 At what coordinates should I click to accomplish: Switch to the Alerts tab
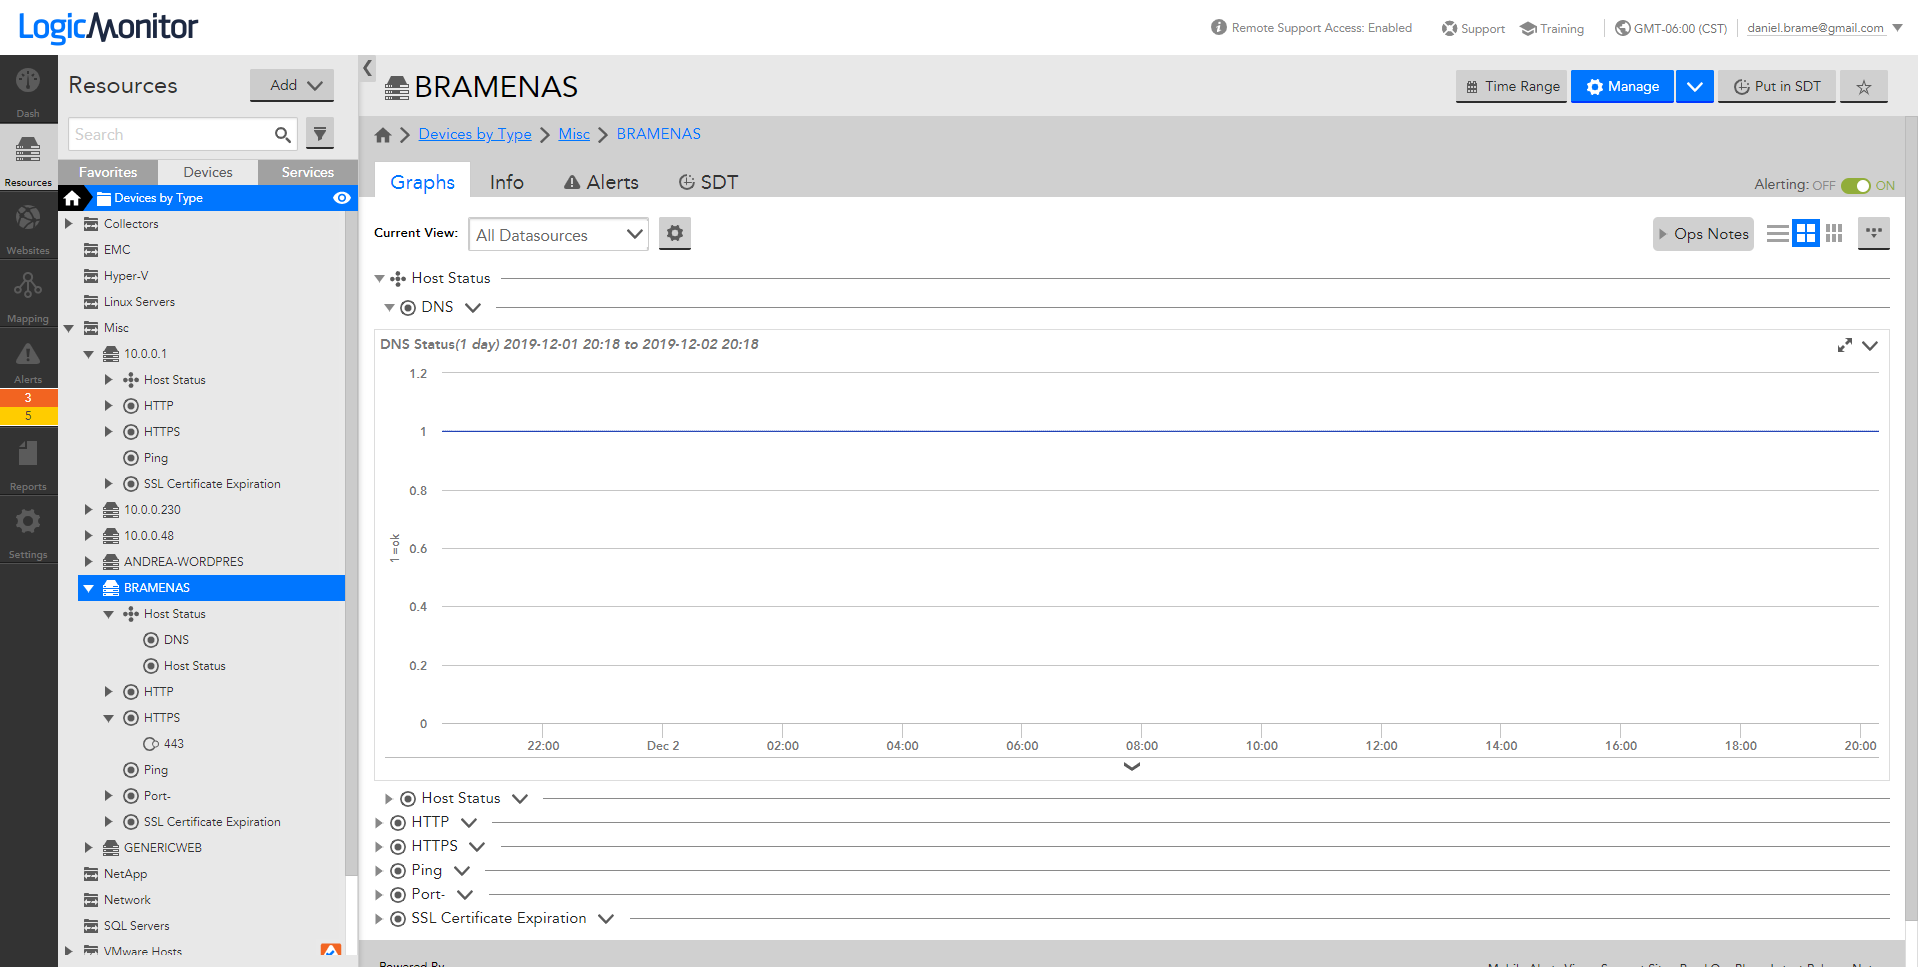click(601, 182)
